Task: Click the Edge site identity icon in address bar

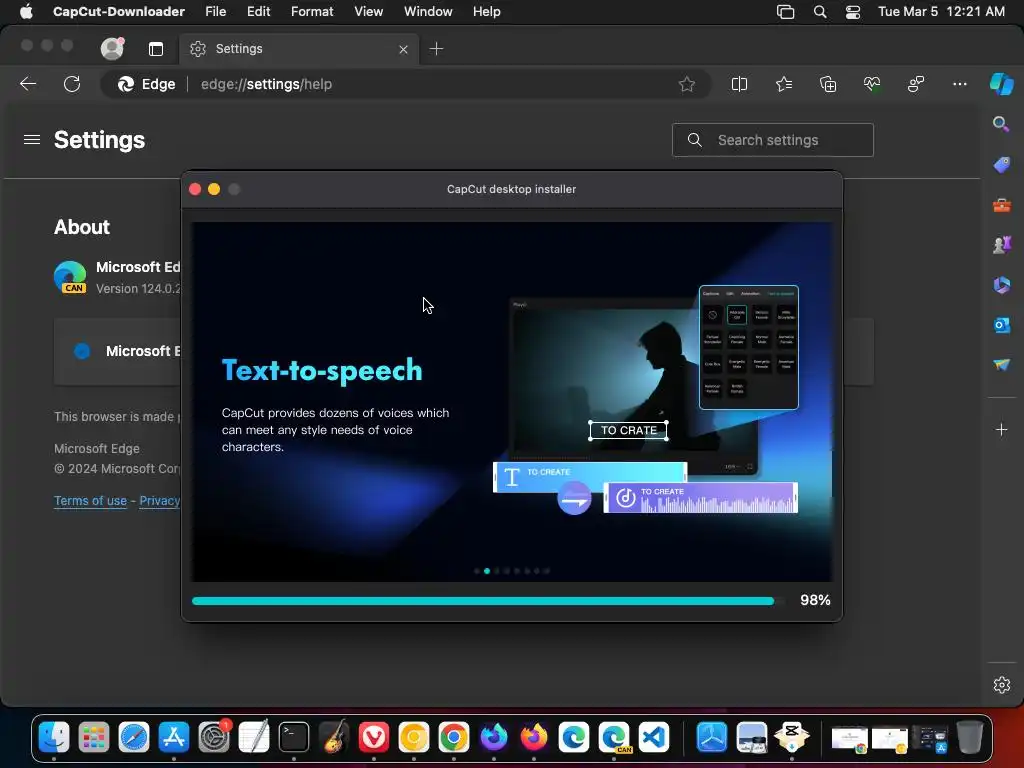Action: (x=146, y=84)
